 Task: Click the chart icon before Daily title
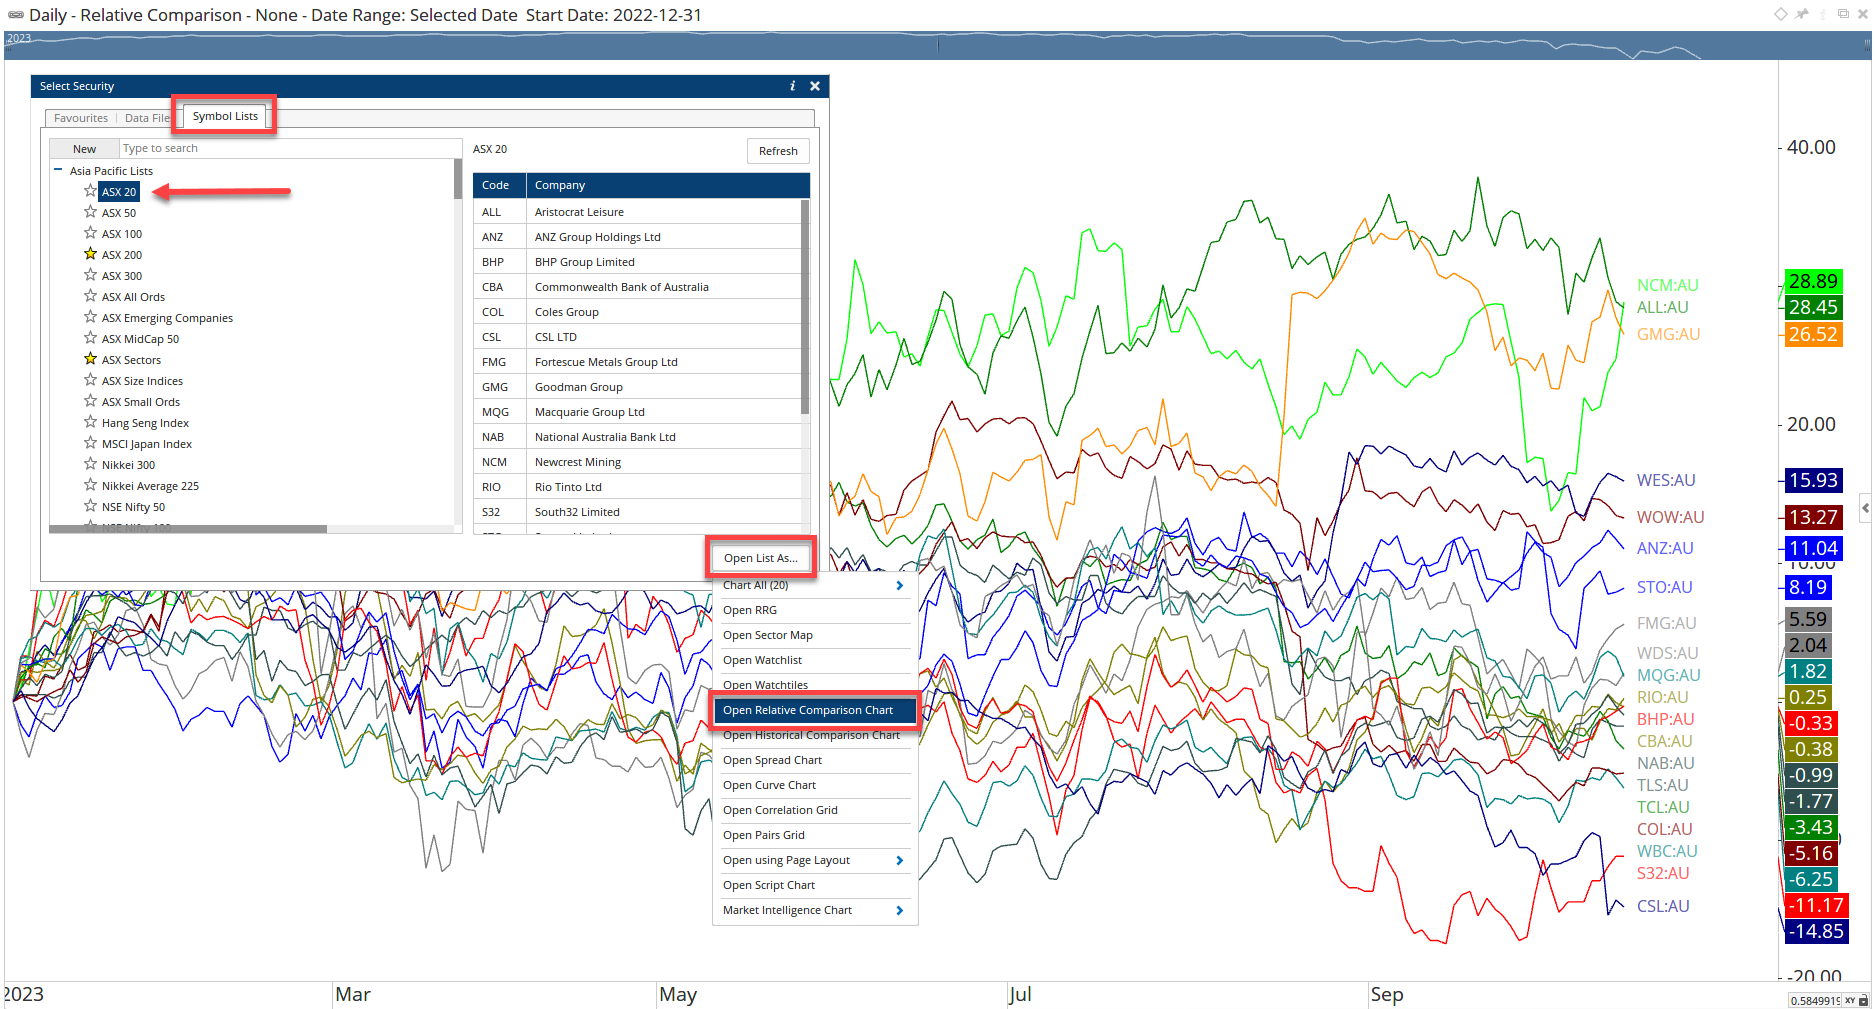16,15
